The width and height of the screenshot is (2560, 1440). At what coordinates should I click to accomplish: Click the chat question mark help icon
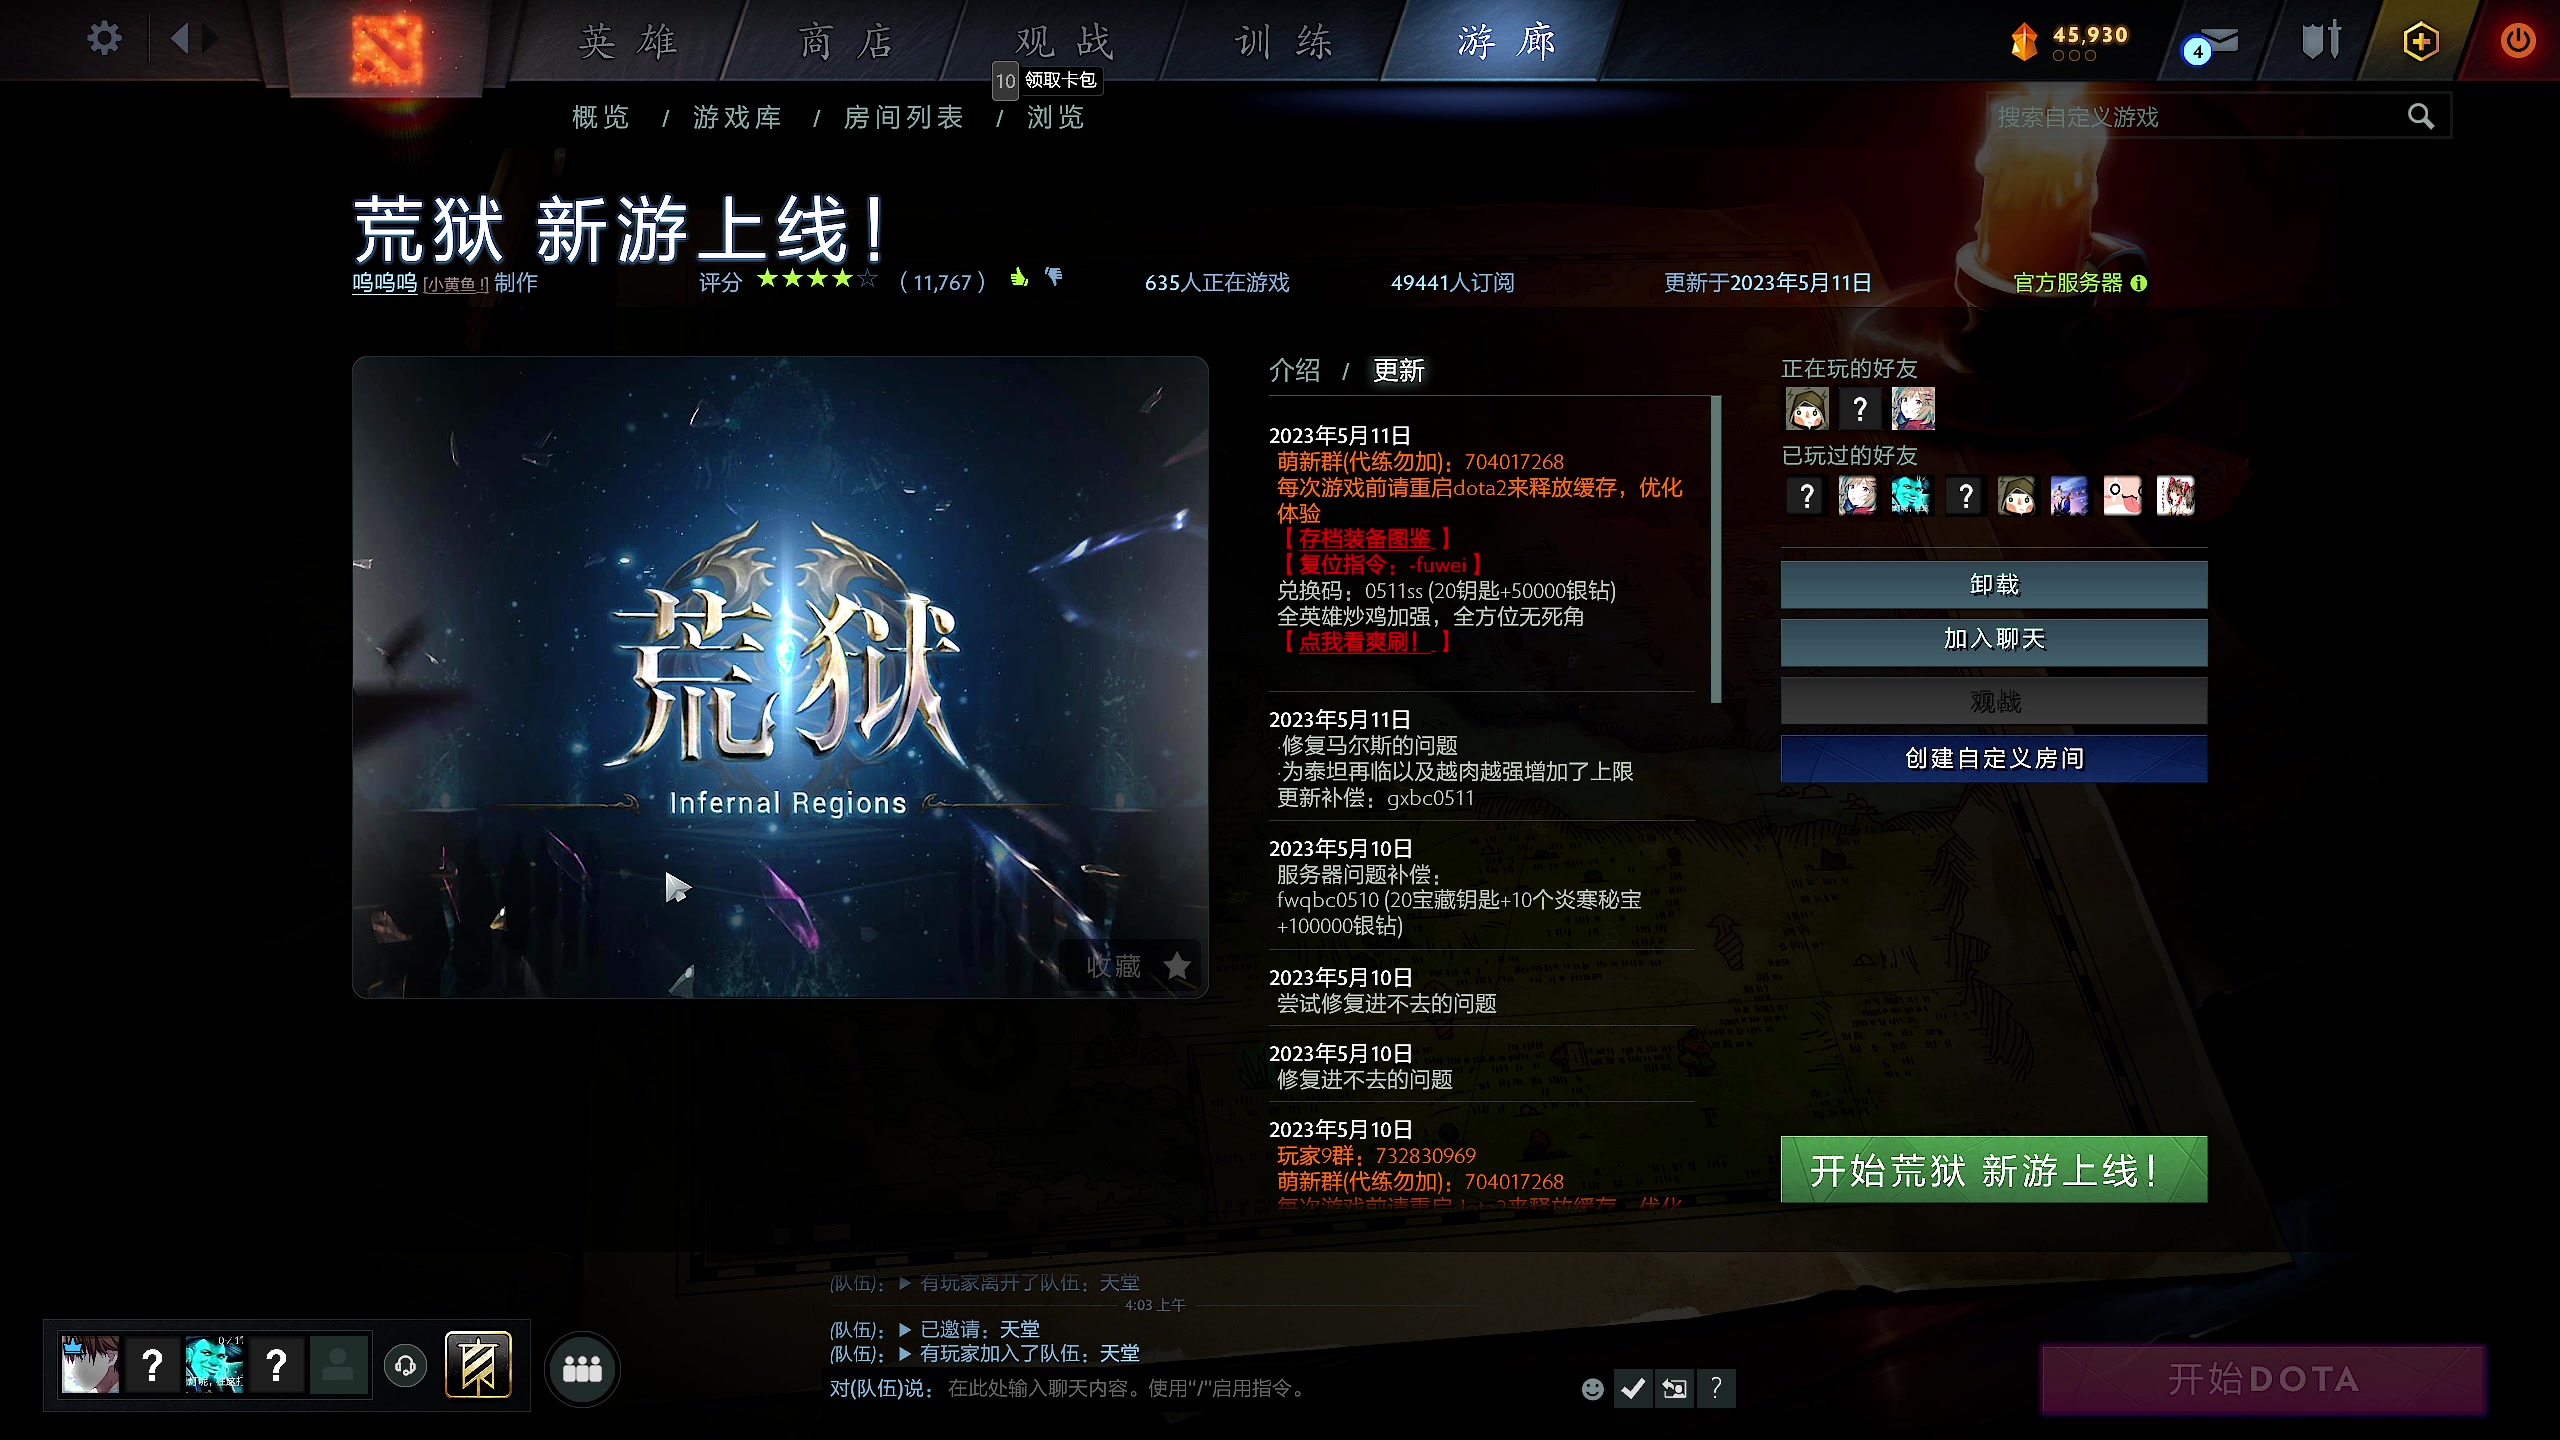(1716, 1388)
